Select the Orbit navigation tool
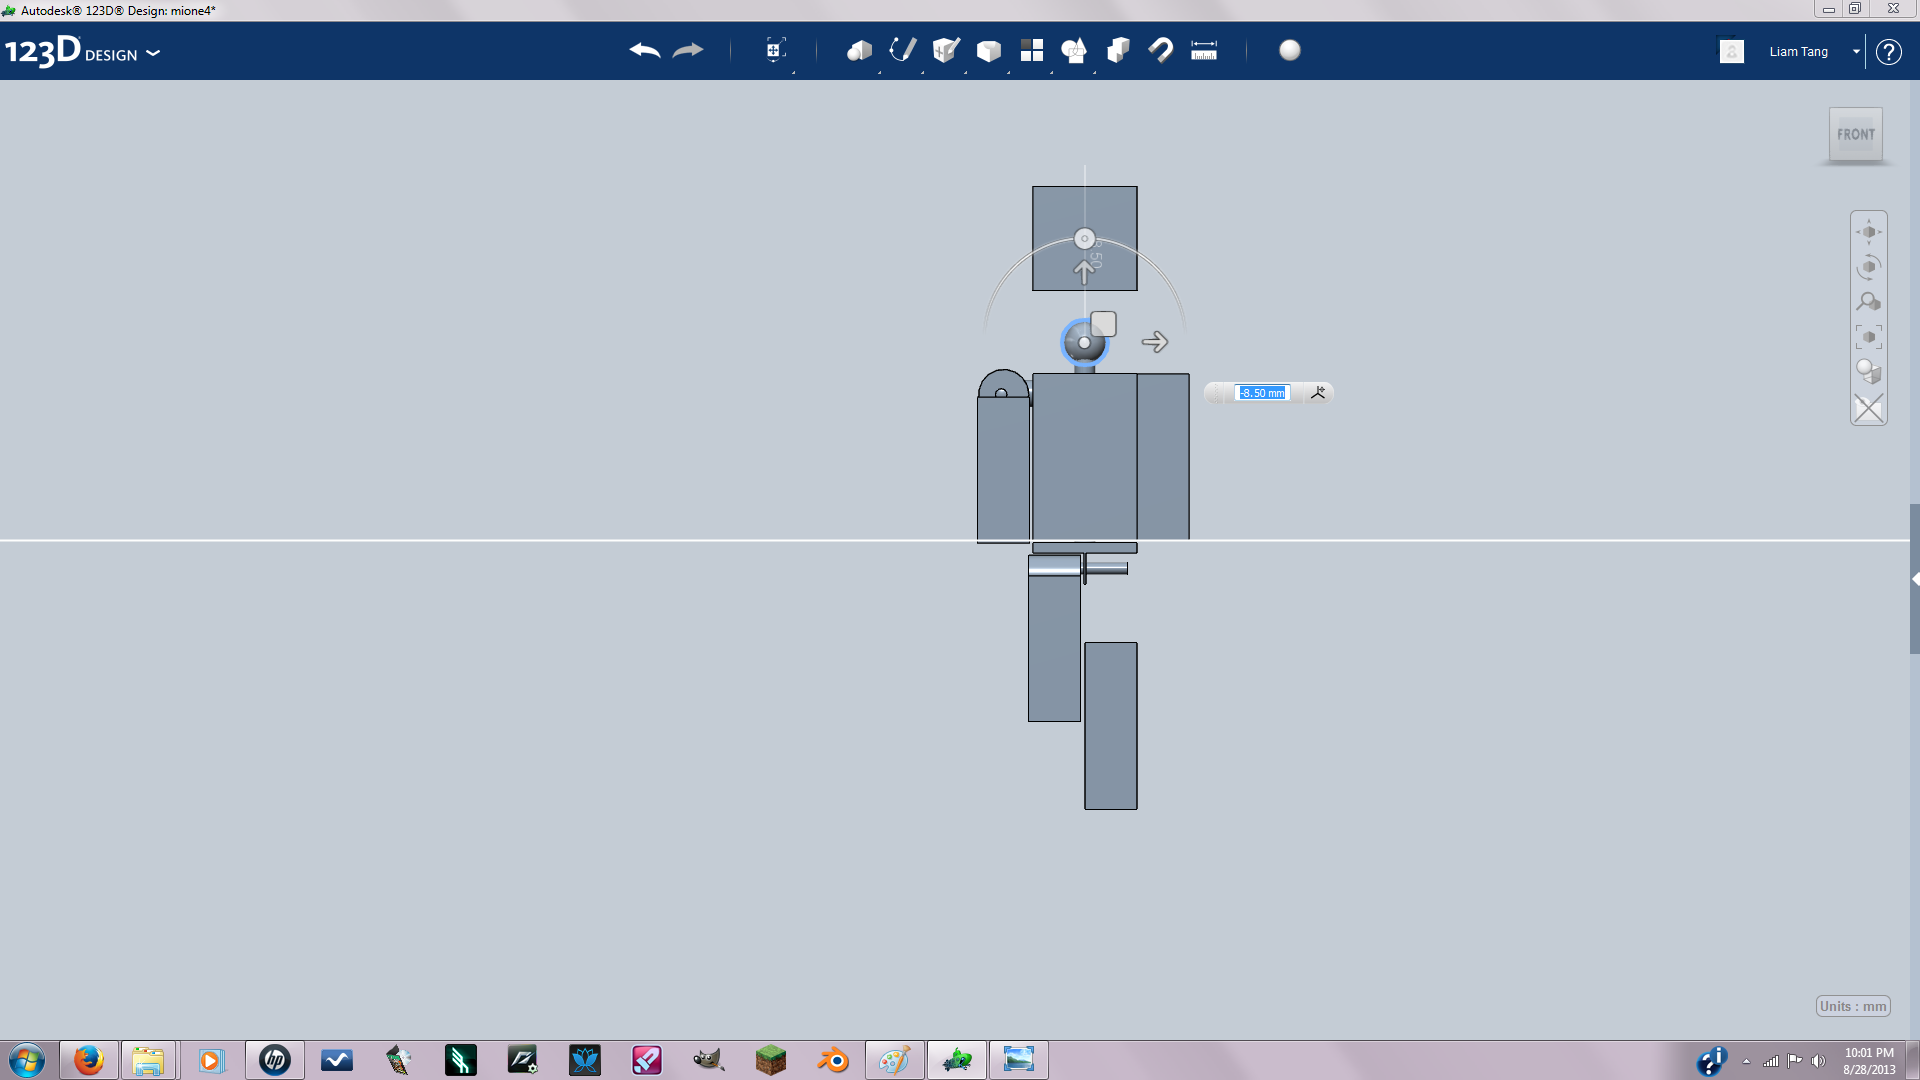Screen dimensions: 1920x1080 (x=1868, y=267)
